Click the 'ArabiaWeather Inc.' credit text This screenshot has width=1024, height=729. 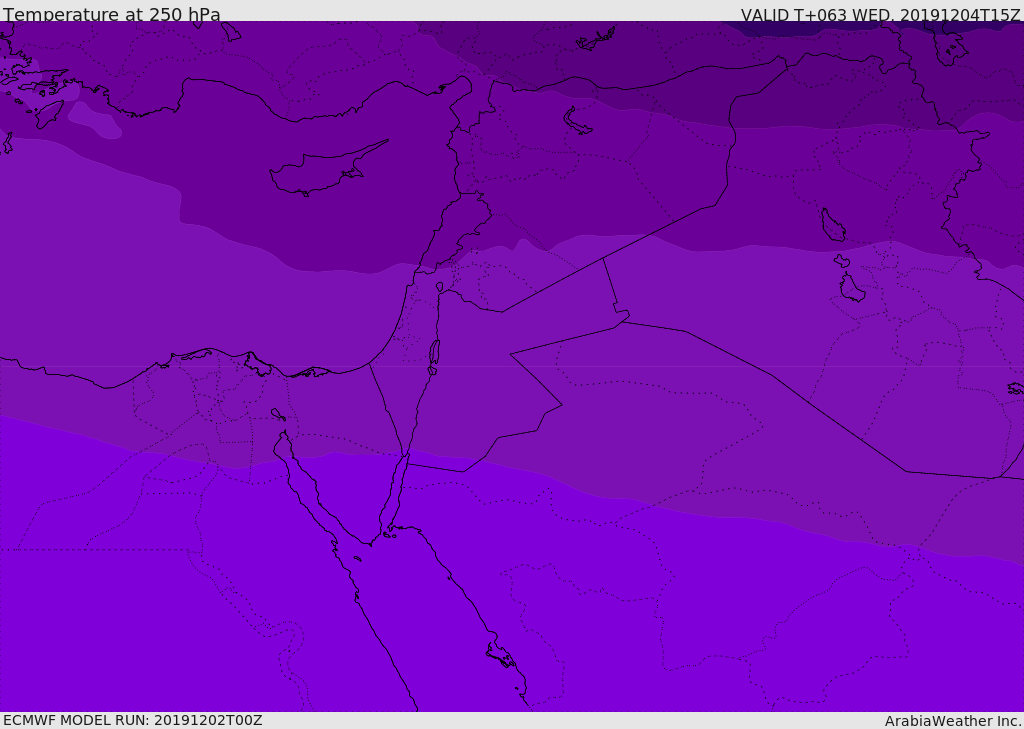click(x=953, y=721)
